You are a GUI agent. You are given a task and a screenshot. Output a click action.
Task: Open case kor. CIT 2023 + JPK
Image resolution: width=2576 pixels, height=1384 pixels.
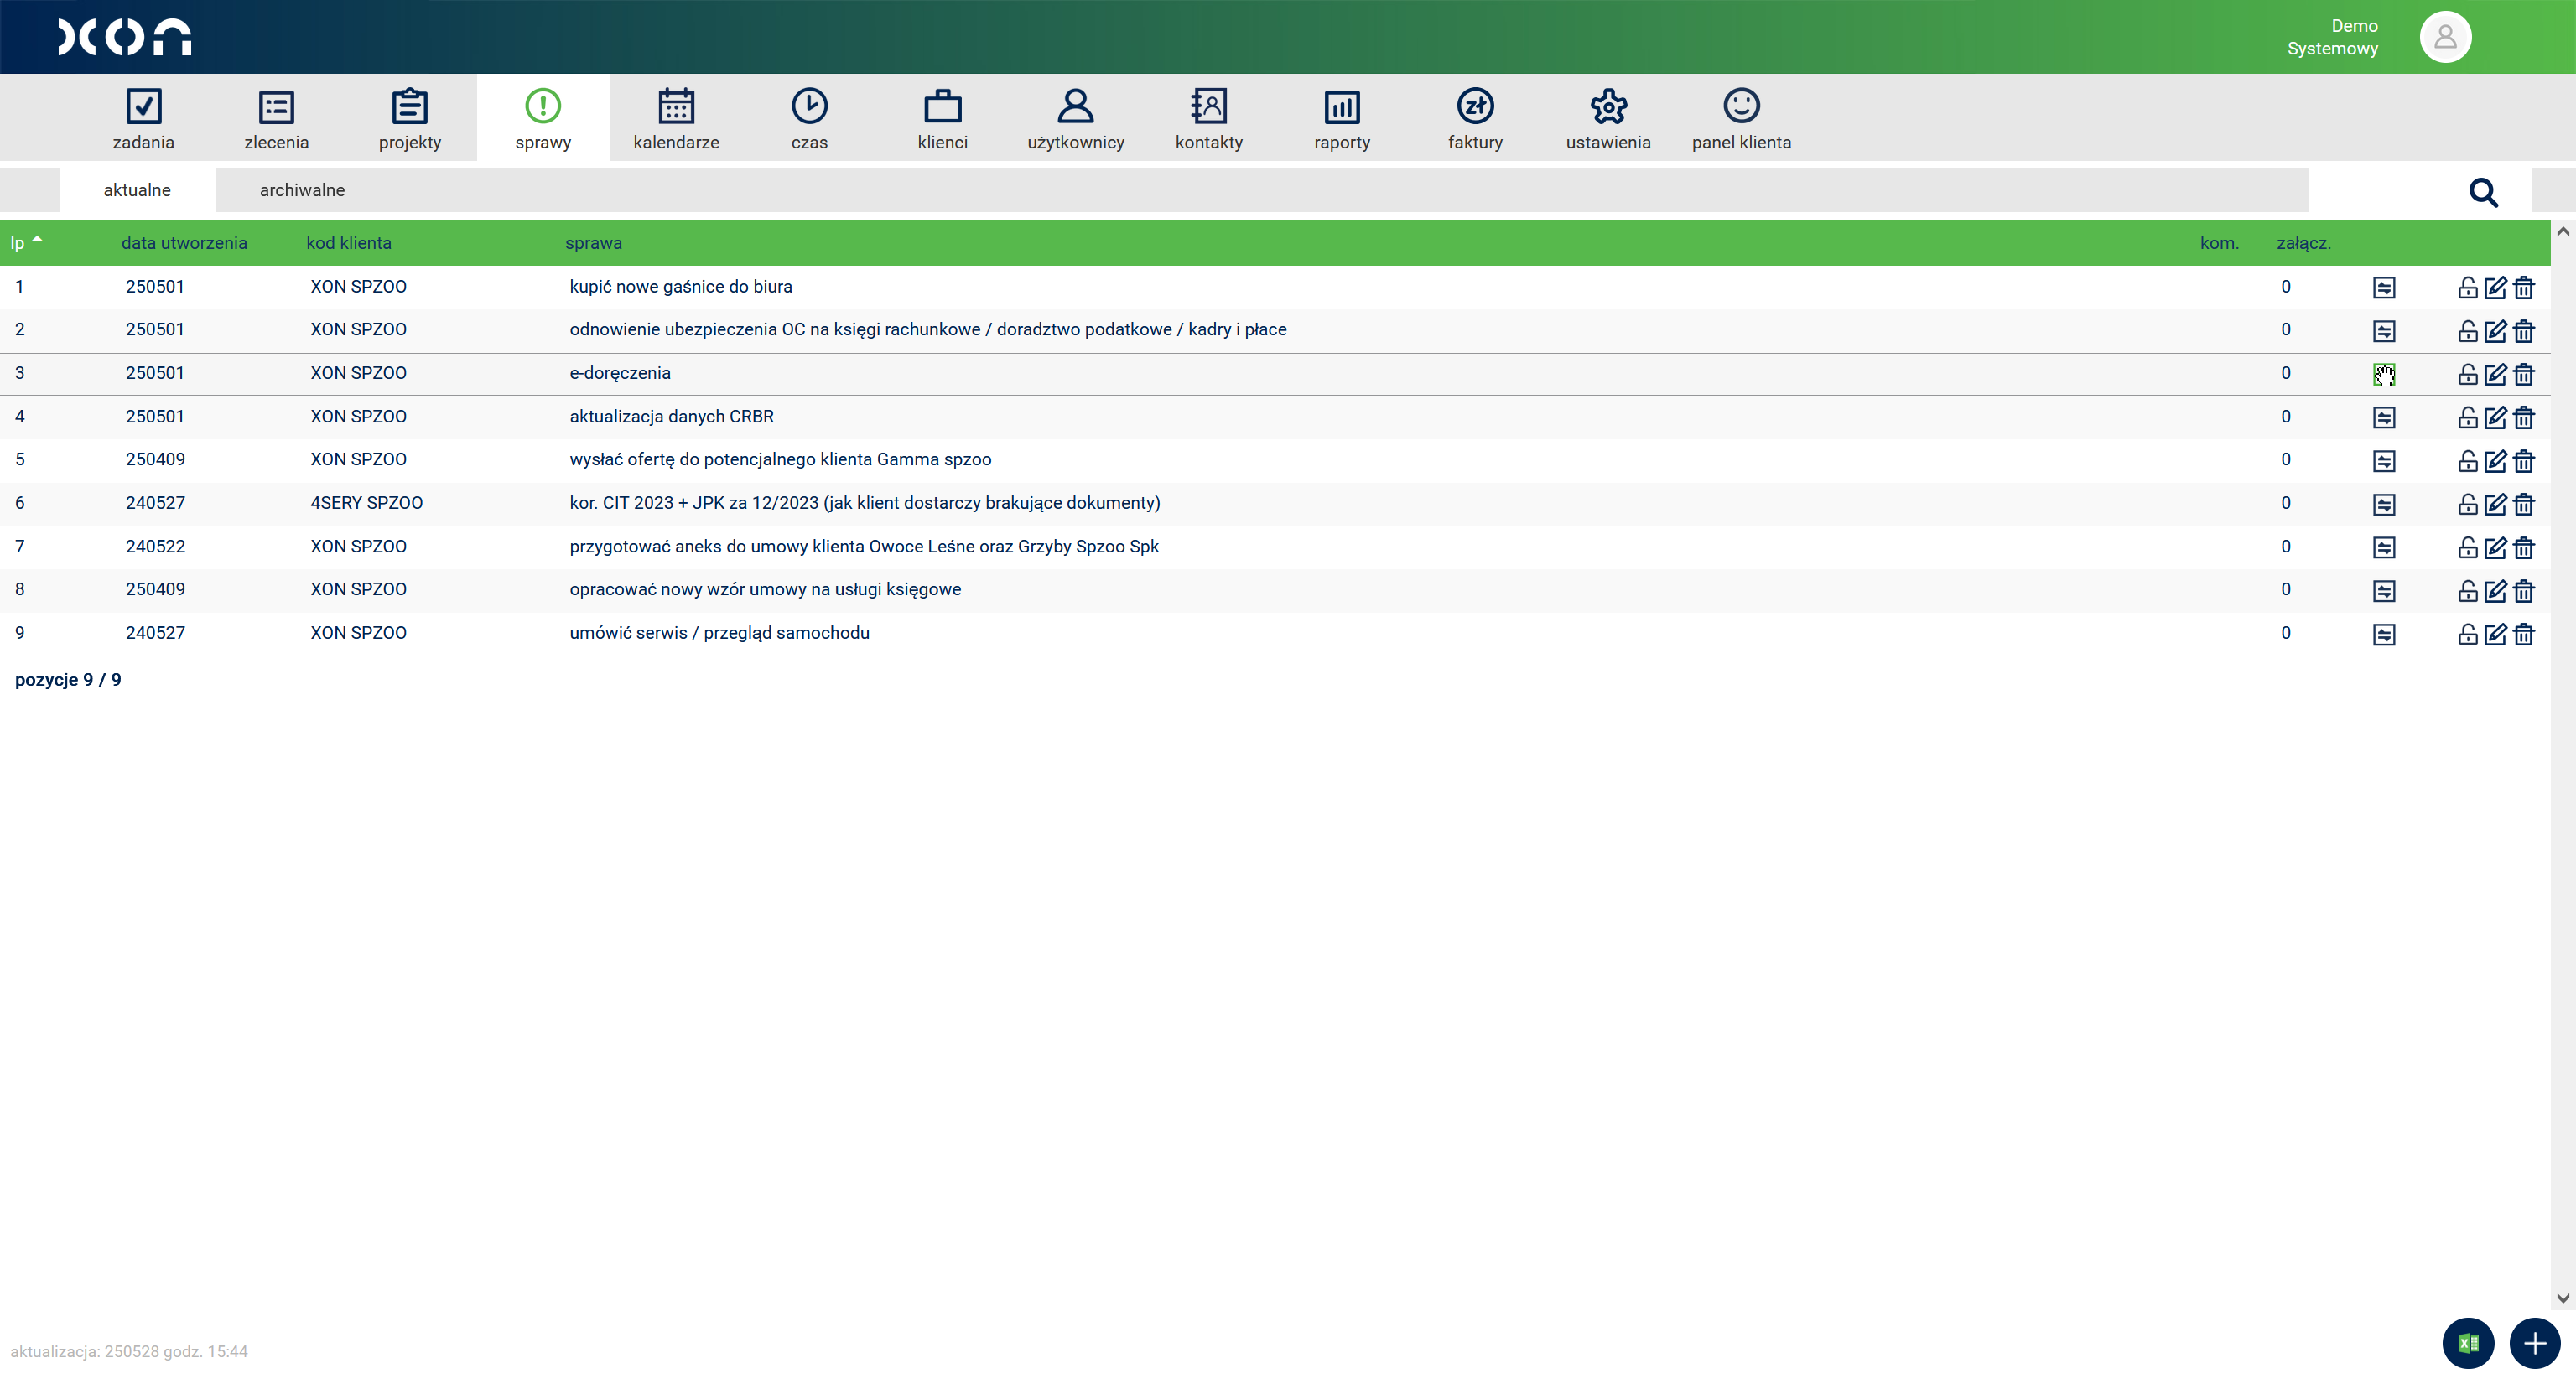865,503
